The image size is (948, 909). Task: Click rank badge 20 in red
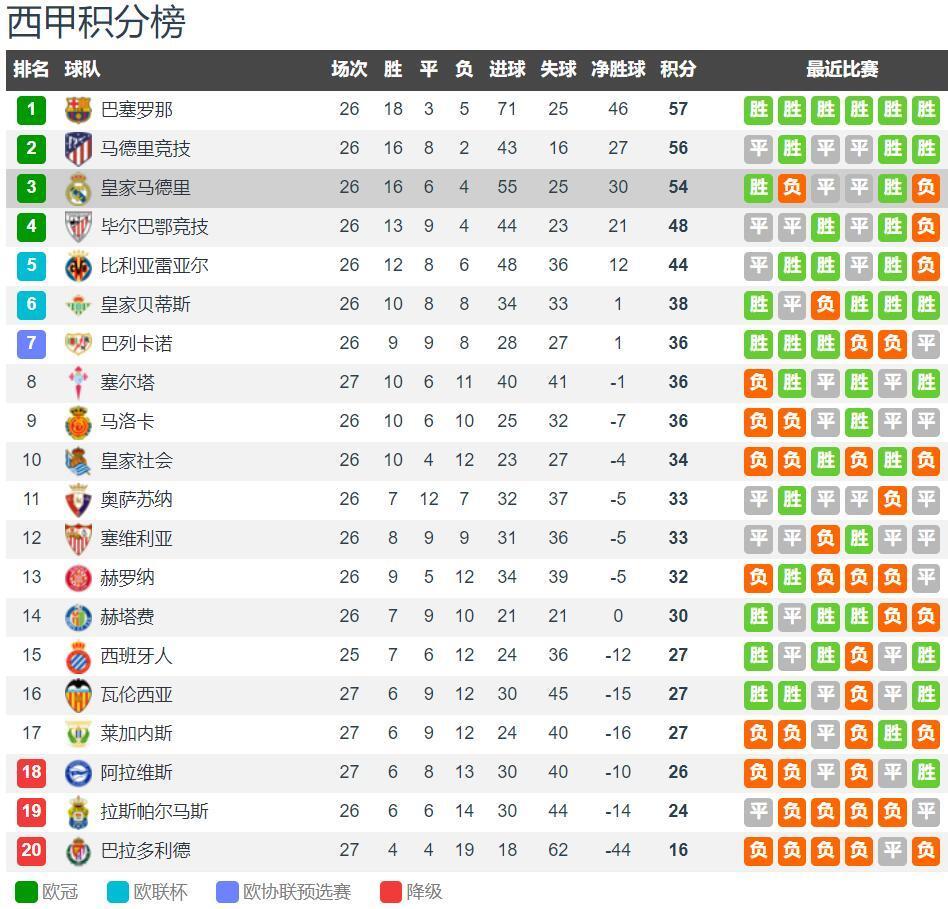pos(31,850)
